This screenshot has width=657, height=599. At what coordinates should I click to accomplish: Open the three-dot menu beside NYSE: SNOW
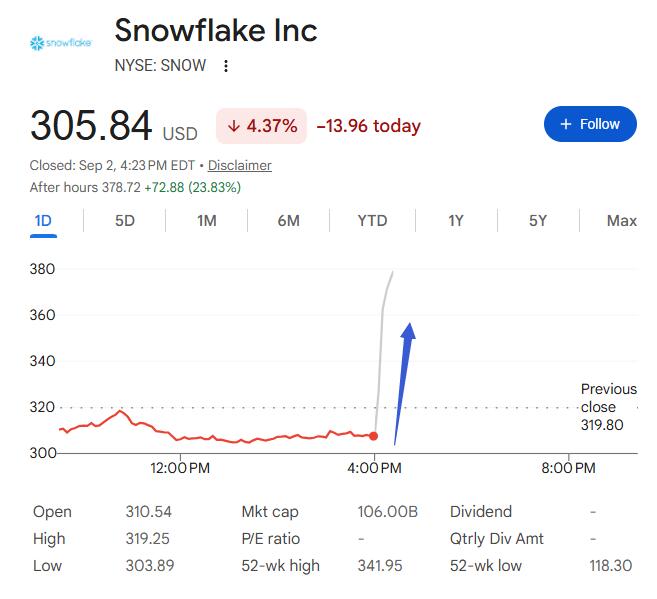pos(226,66)
